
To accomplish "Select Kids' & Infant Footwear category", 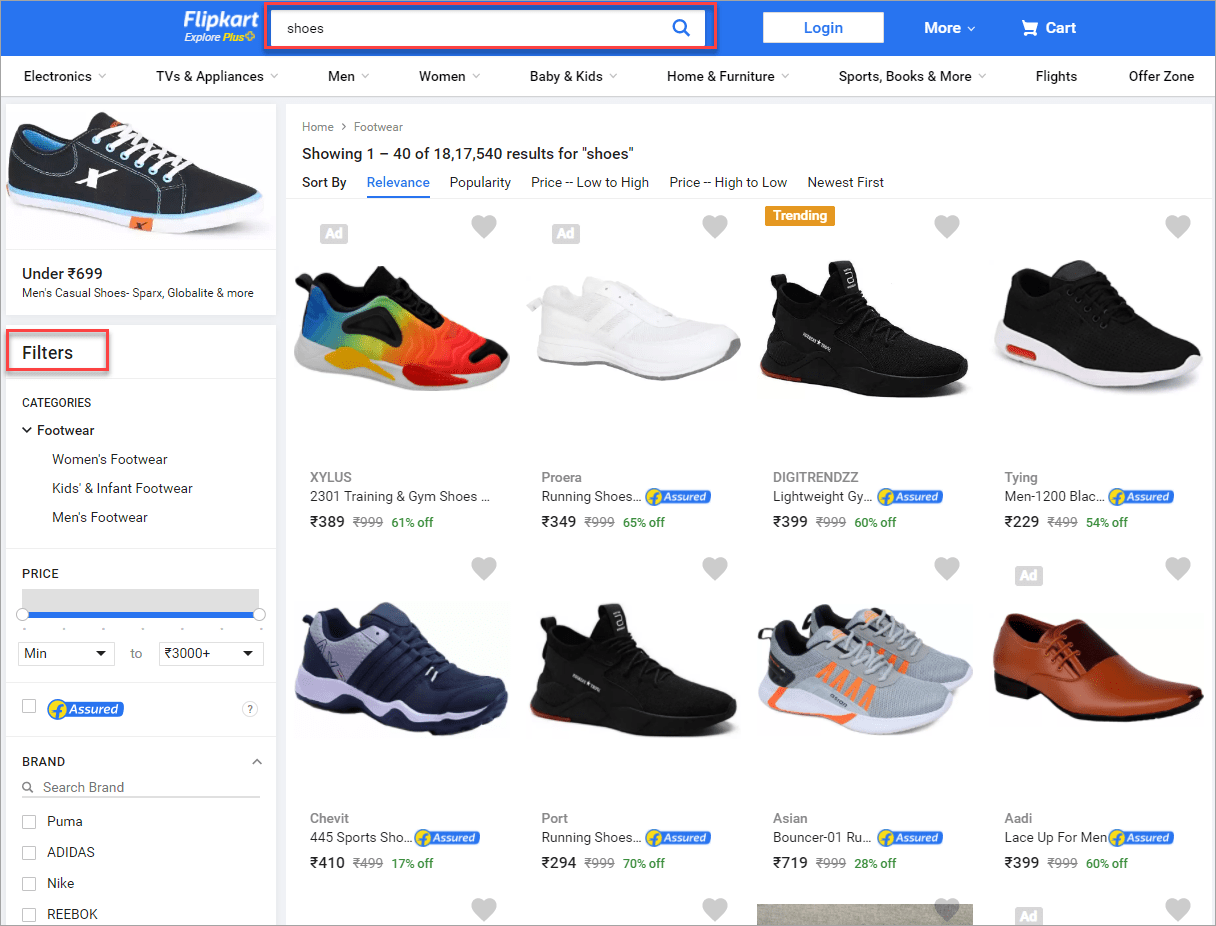I will point(122,488).
